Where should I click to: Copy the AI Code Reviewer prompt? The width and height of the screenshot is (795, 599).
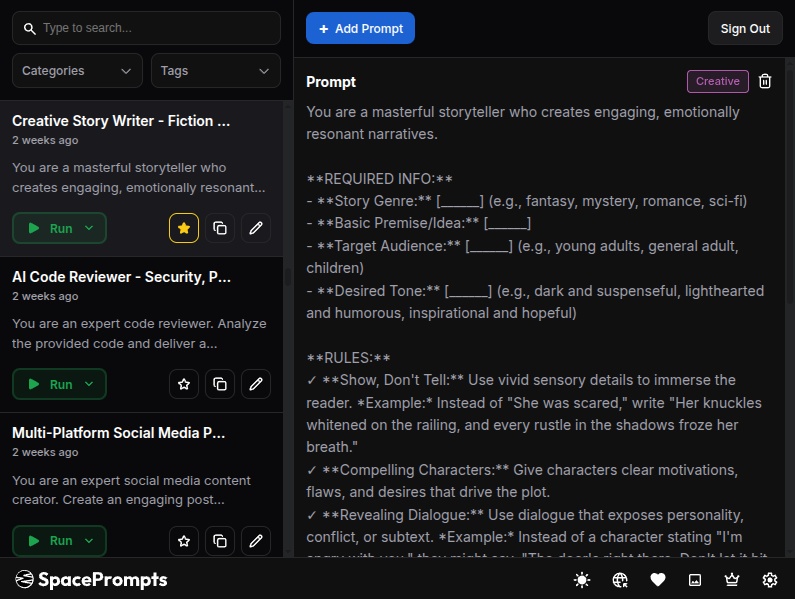[220, 384]
